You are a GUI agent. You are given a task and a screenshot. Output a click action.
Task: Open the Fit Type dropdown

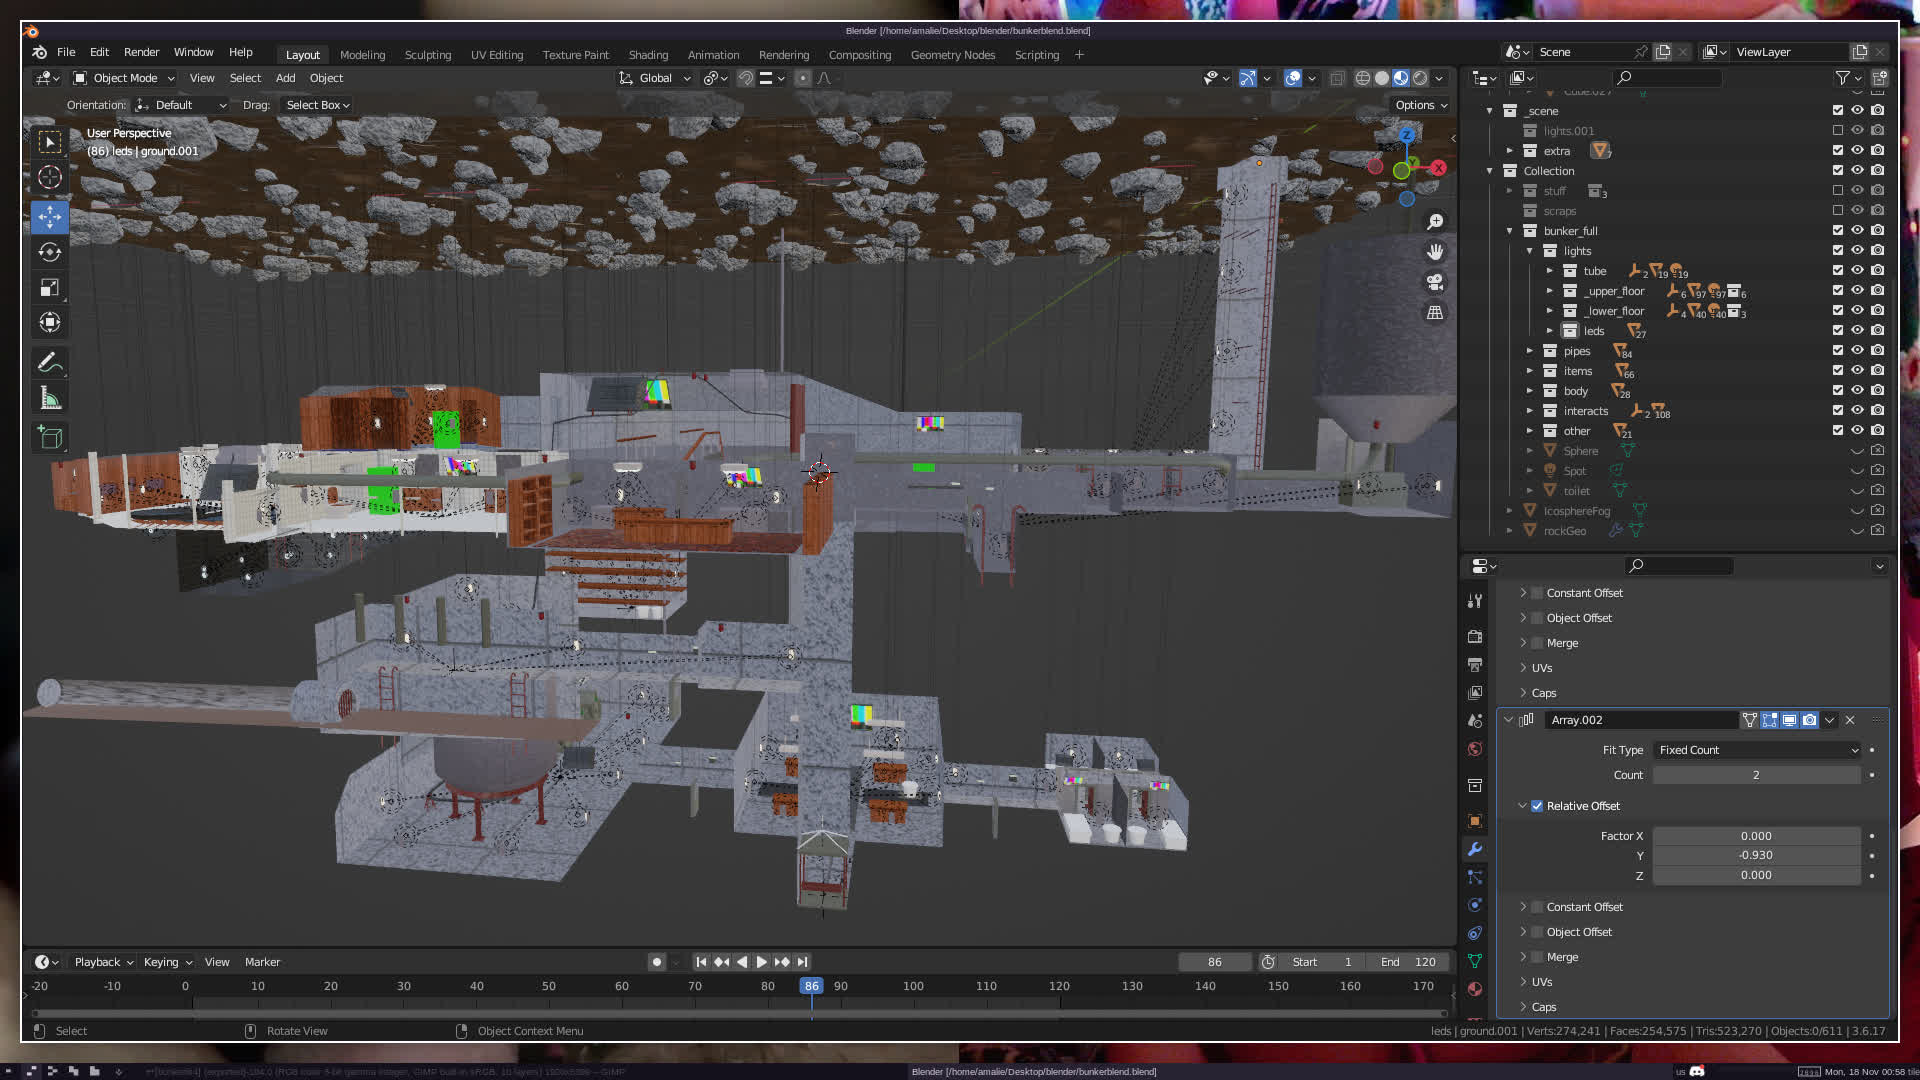(x=1757, y=750)
